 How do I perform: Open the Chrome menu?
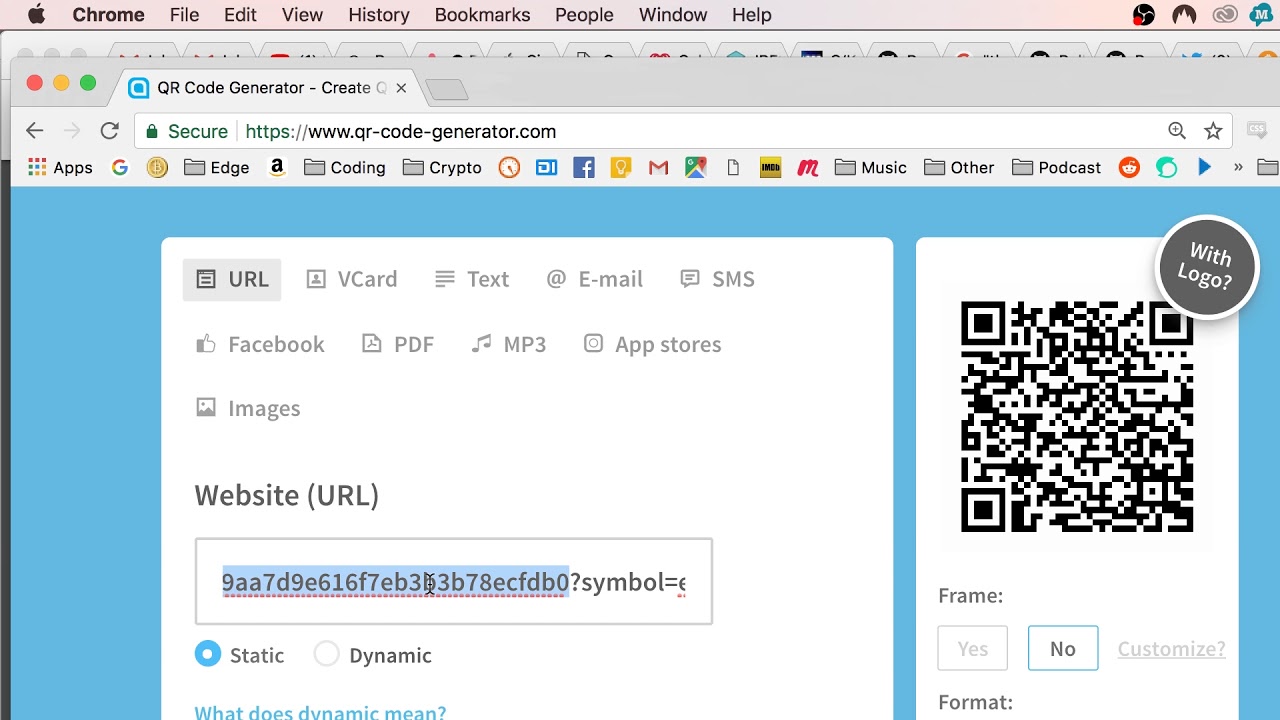(x=109, y=15)
